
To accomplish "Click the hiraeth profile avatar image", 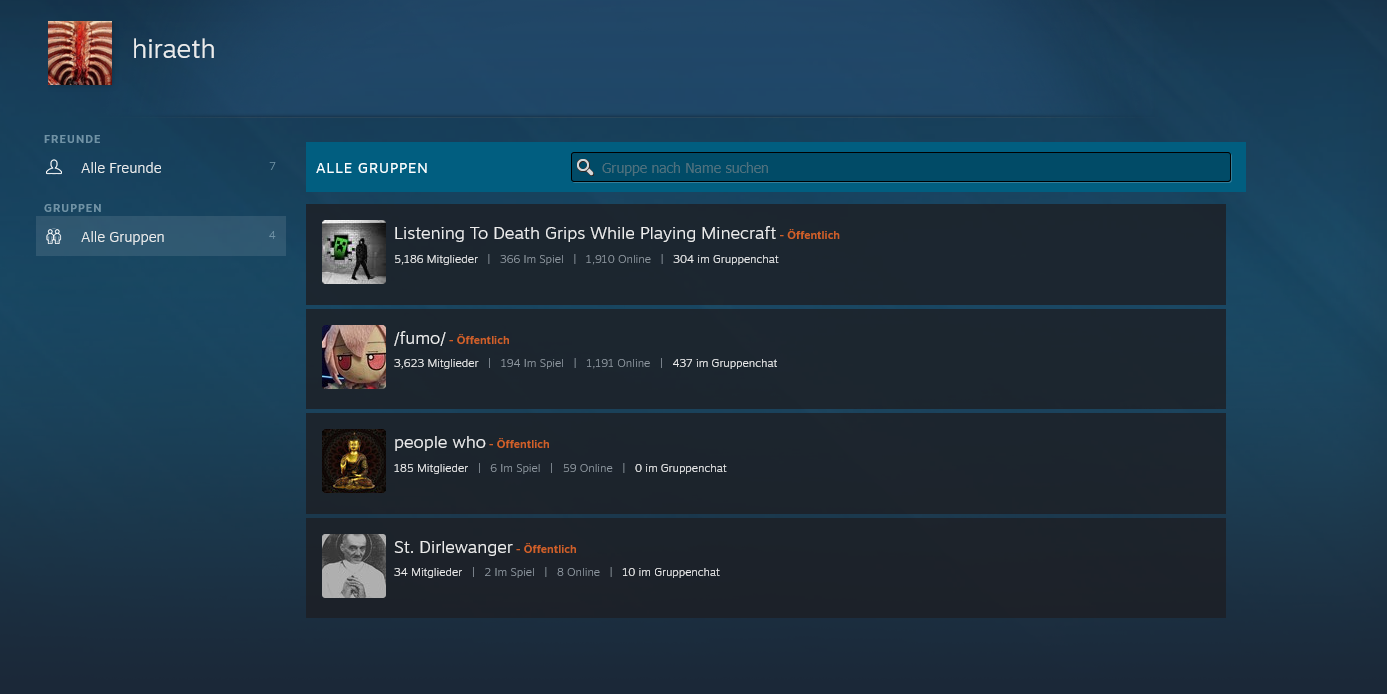I will pos(80,53).
